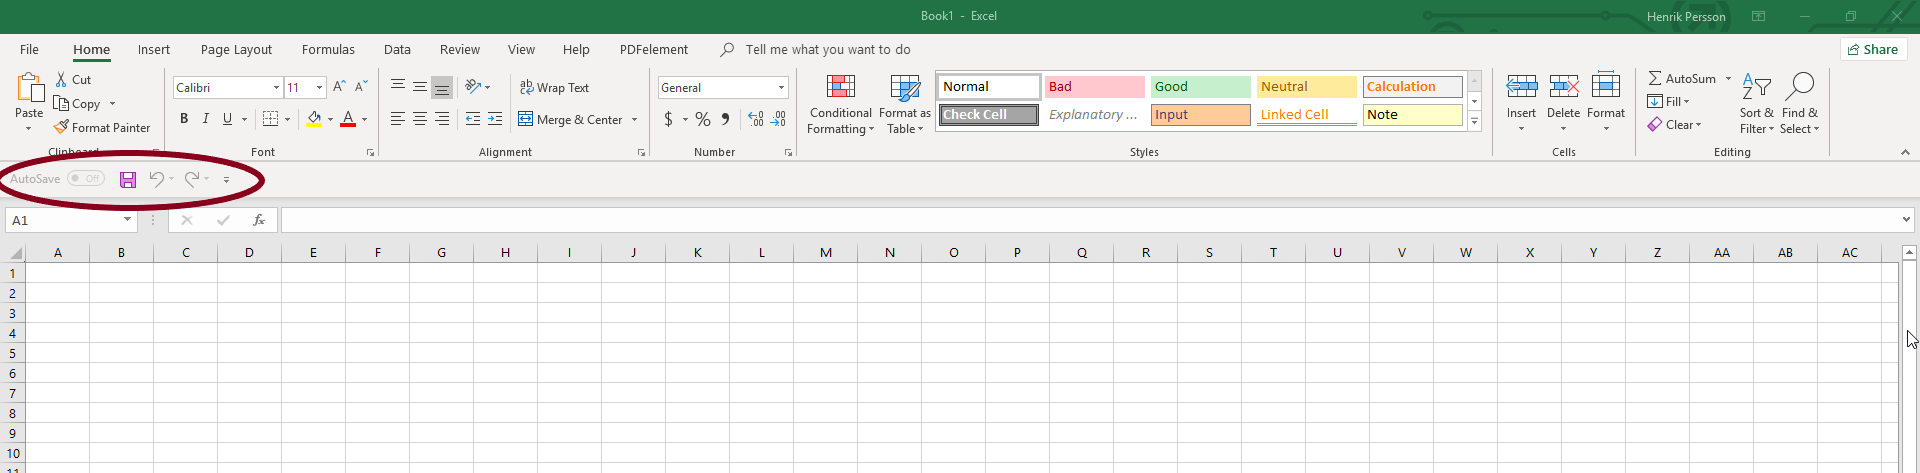Open the General number format dropdown
This screenshot has height=473, width=1920.
(x=782, y=87)
